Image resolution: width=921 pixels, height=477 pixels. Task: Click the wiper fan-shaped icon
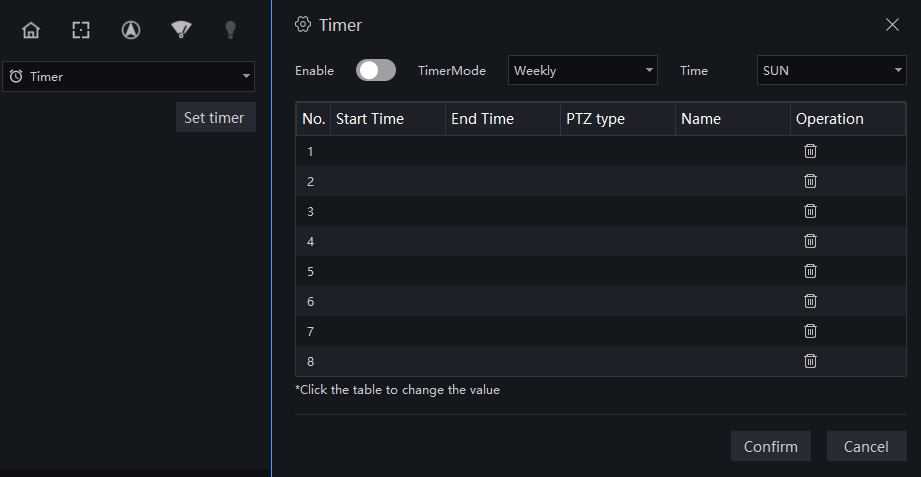click(181, 30)
